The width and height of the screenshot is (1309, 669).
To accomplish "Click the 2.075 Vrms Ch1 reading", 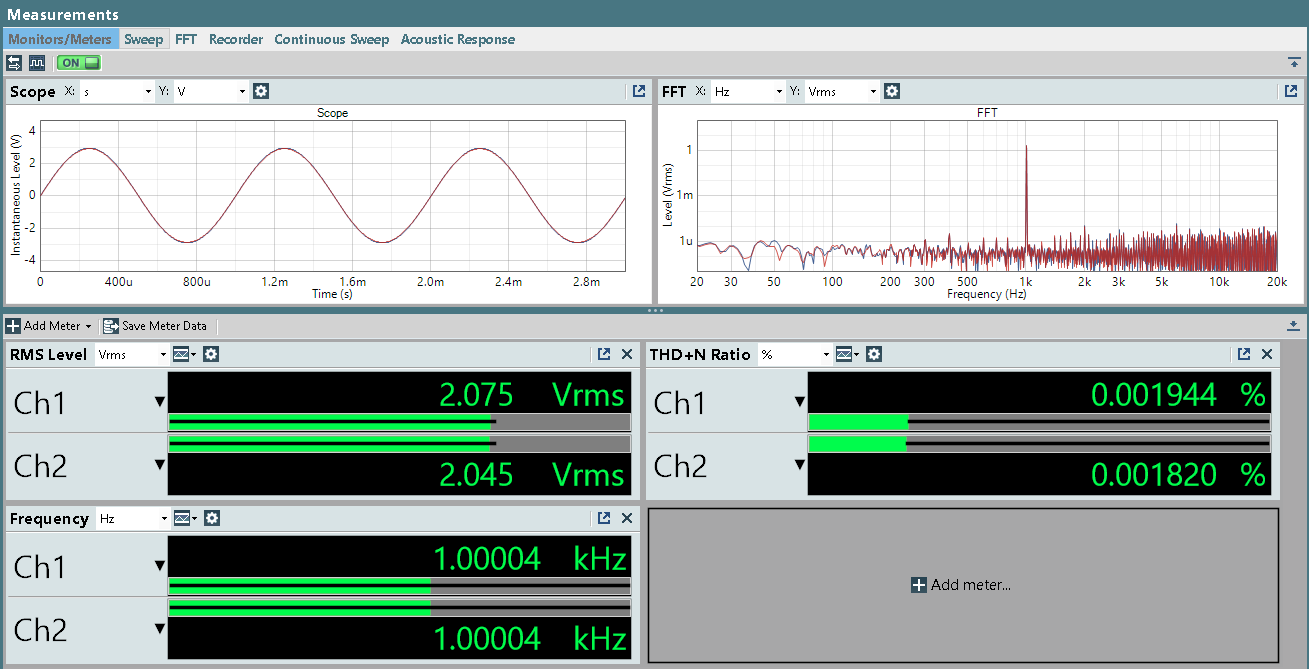I will click(x=532, y=394).
